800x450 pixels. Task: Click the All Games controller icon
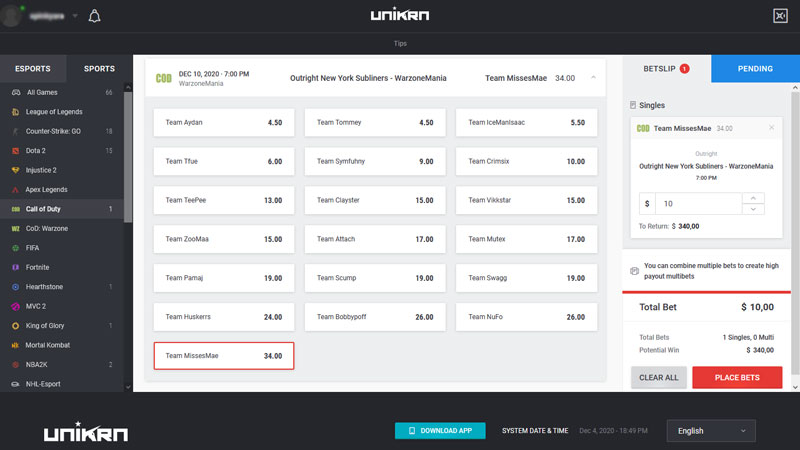pyautogui.click(x=16, y=92)
